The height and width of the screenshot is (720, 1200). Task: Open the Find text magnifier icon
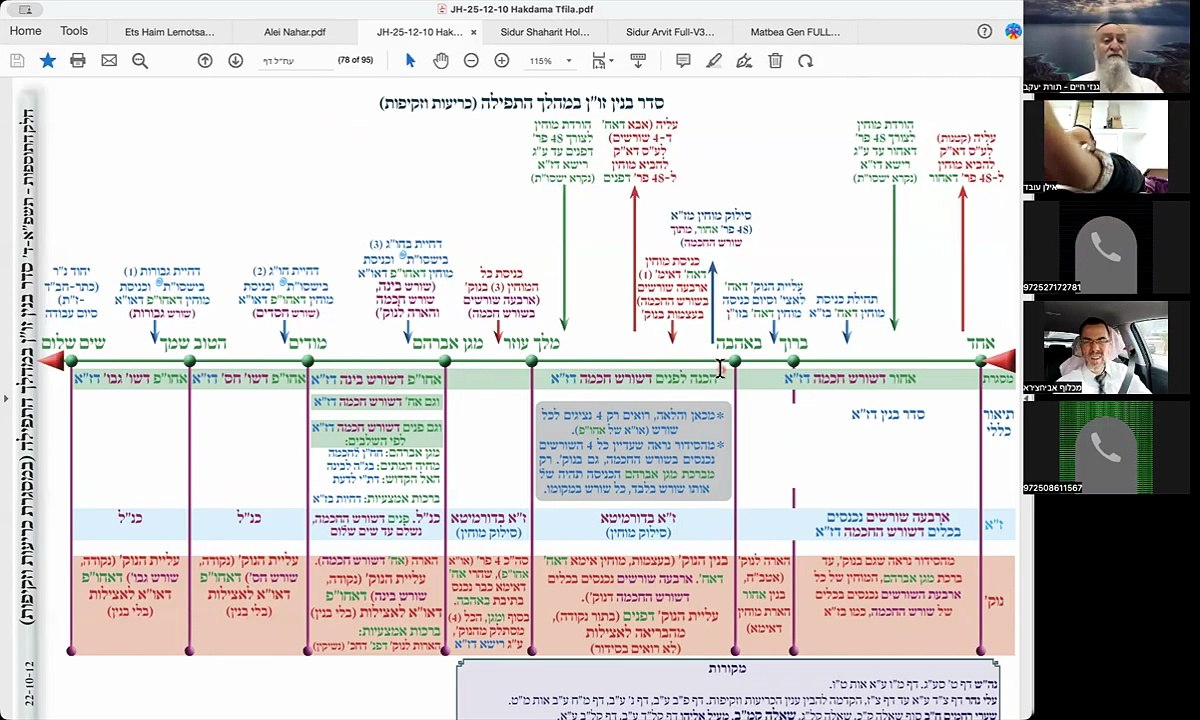pyautogui.click(x=140, y=61)
